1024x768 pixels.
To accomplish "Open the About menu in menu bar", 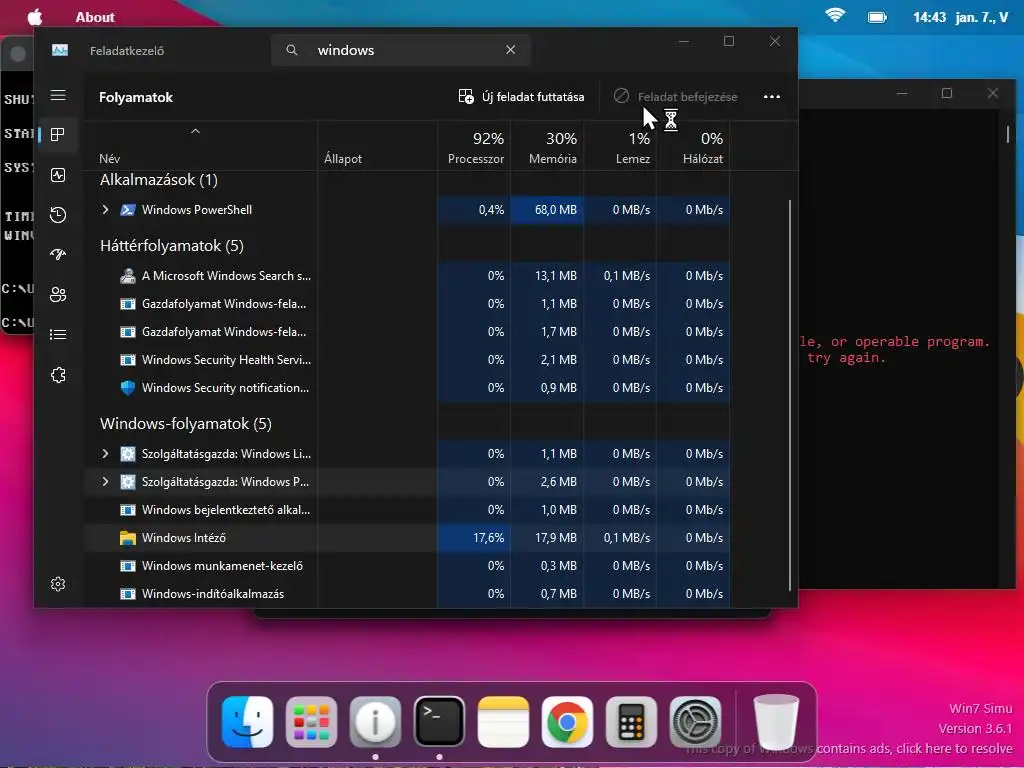I will point(95,17).
